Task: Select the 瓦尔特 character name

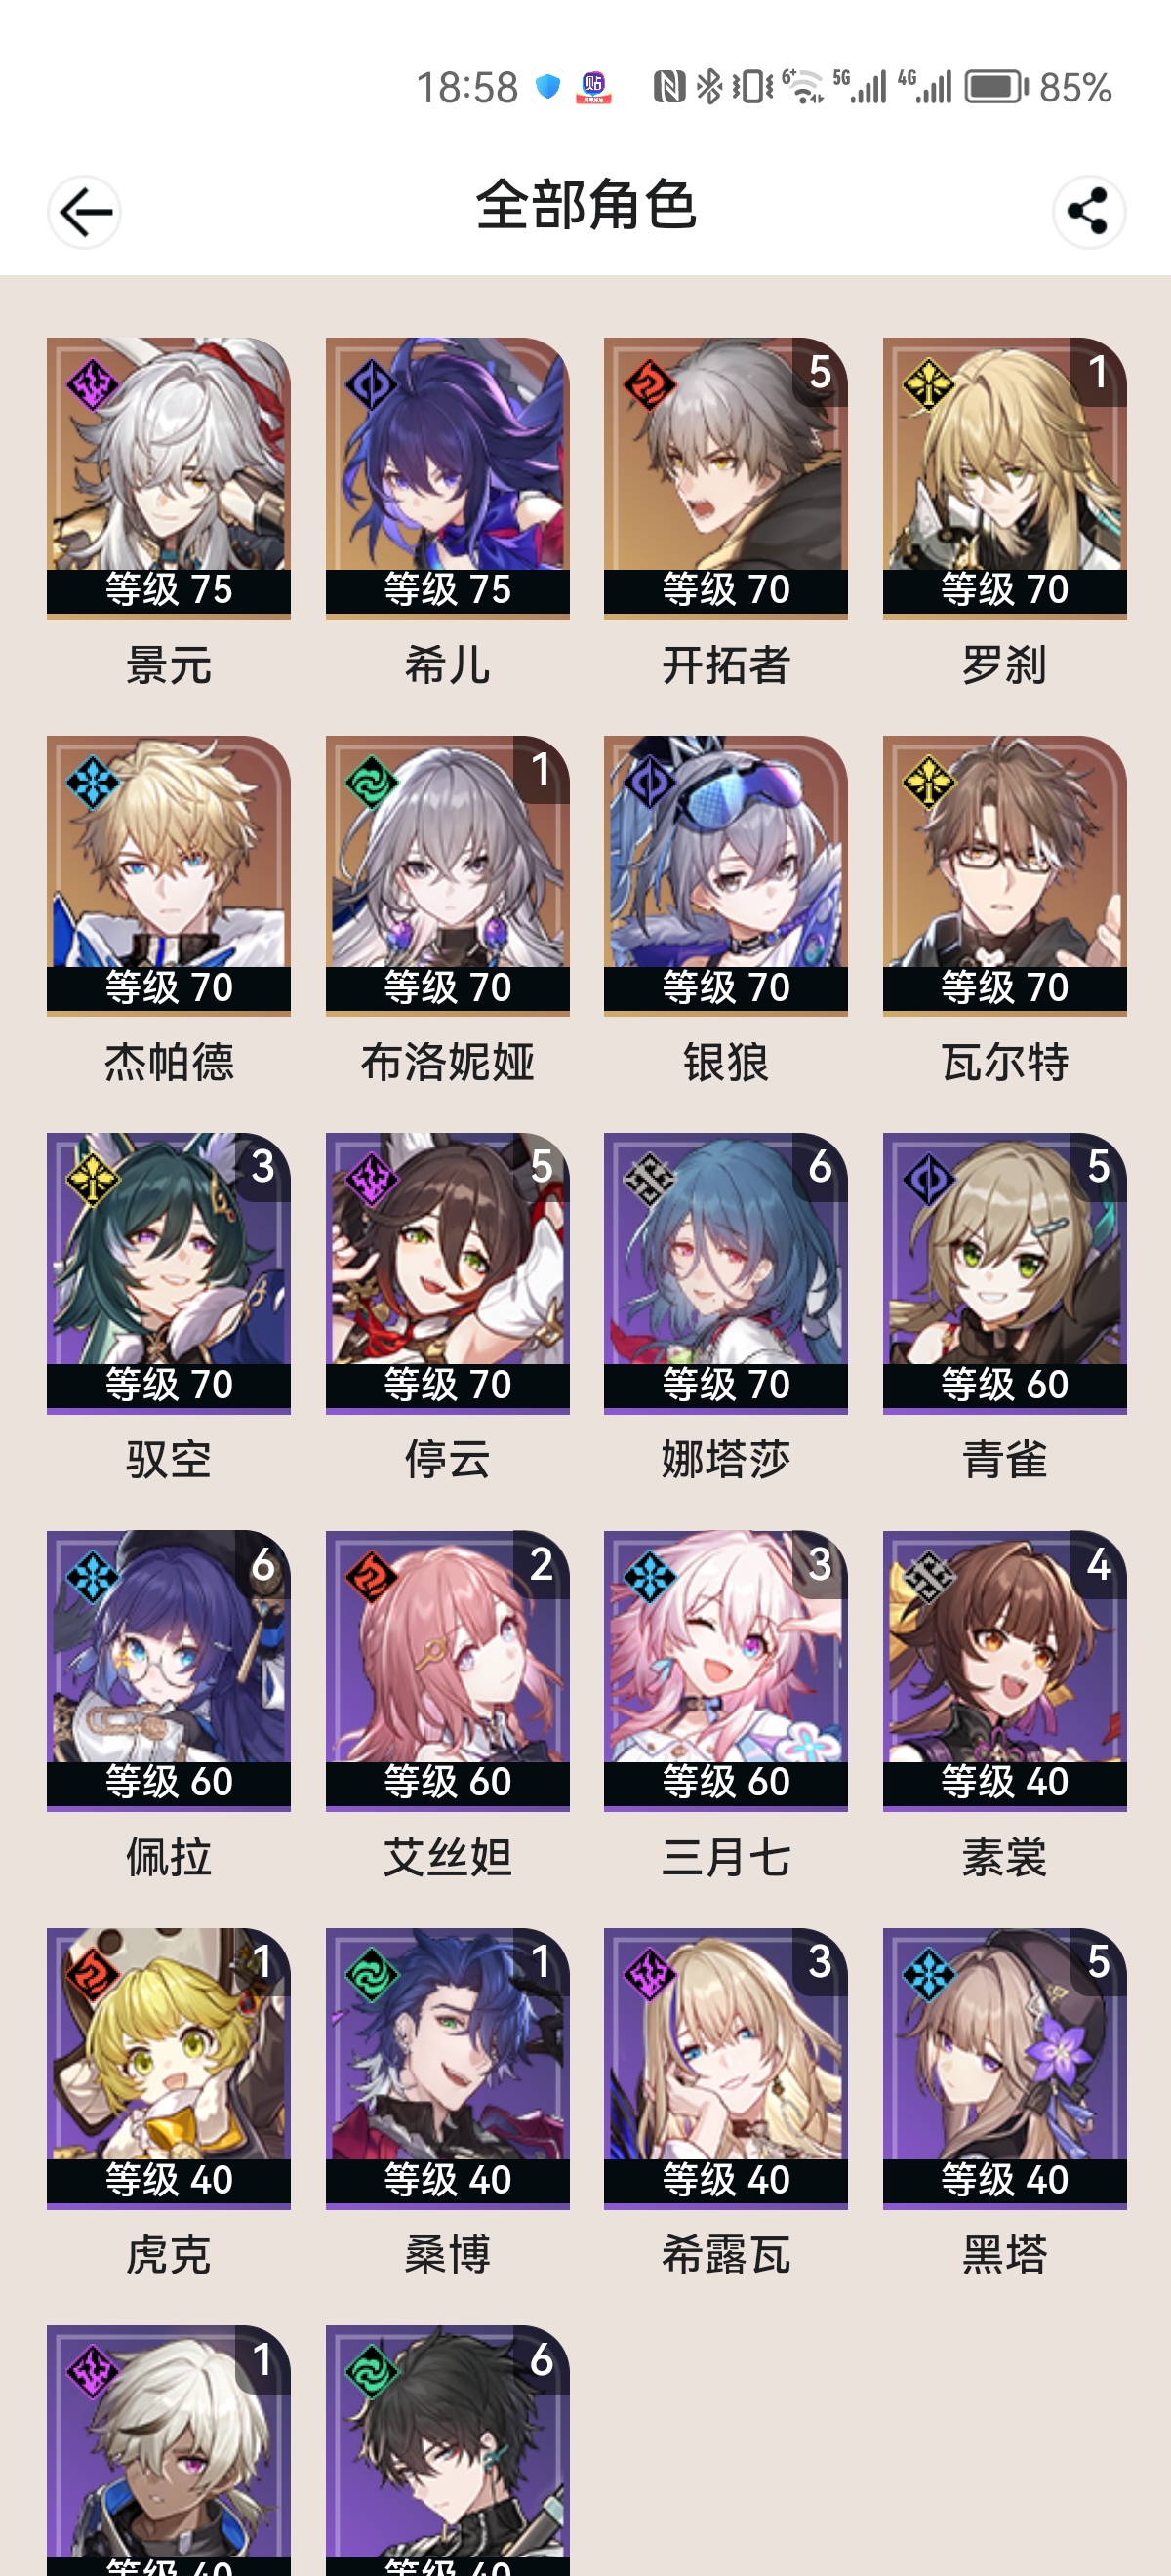Action: click(x=1005, y=1062)
